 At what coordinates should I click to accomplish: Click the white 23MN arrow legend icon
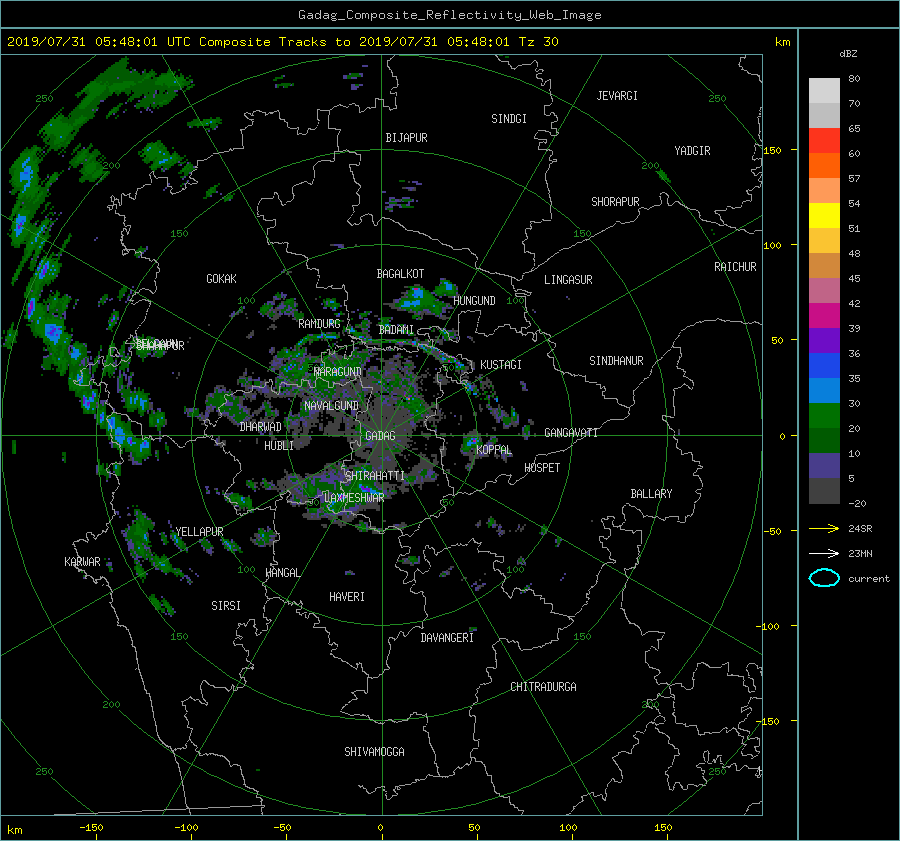(x=824, y=553)
